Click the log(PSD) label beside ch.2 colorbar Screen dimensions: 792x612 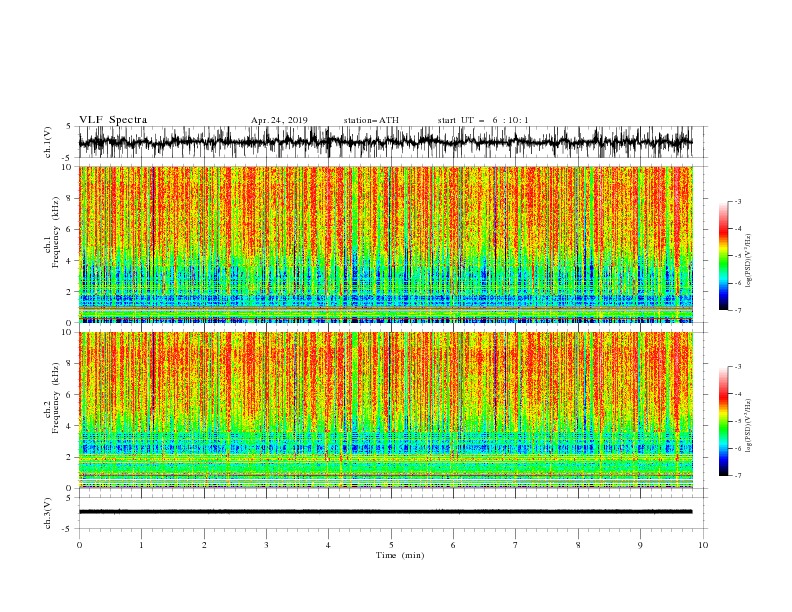(749, 425)
